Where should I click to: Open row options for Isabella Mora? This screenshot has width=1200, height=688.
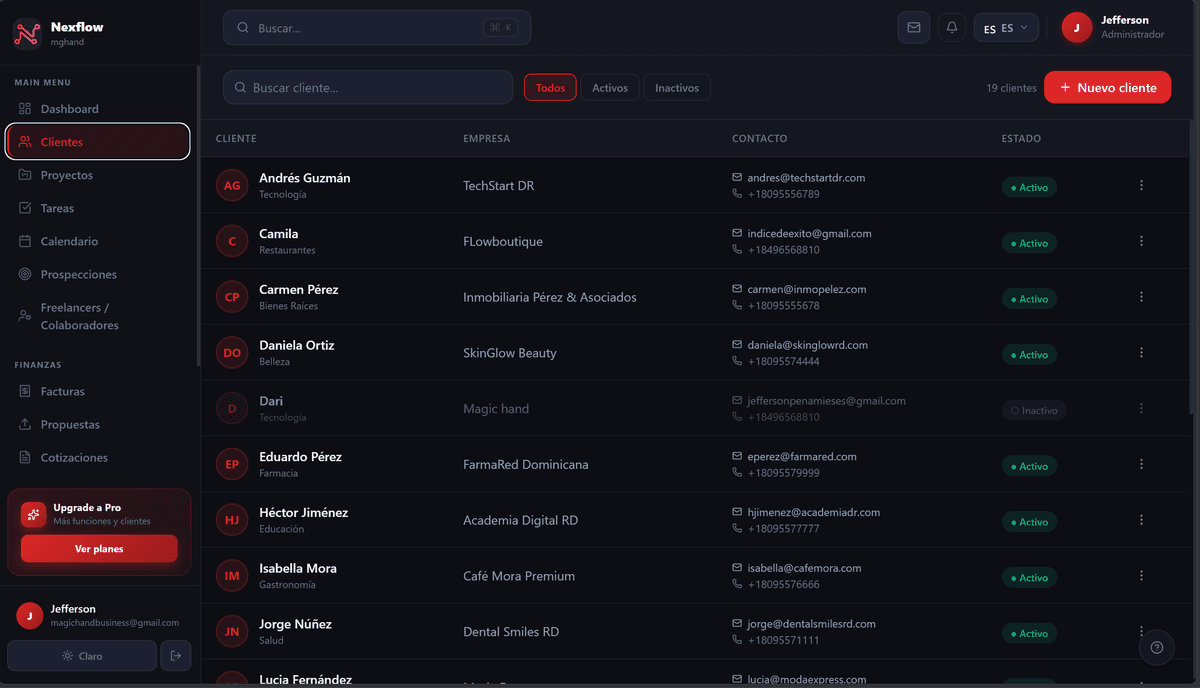coord(1141,576)
